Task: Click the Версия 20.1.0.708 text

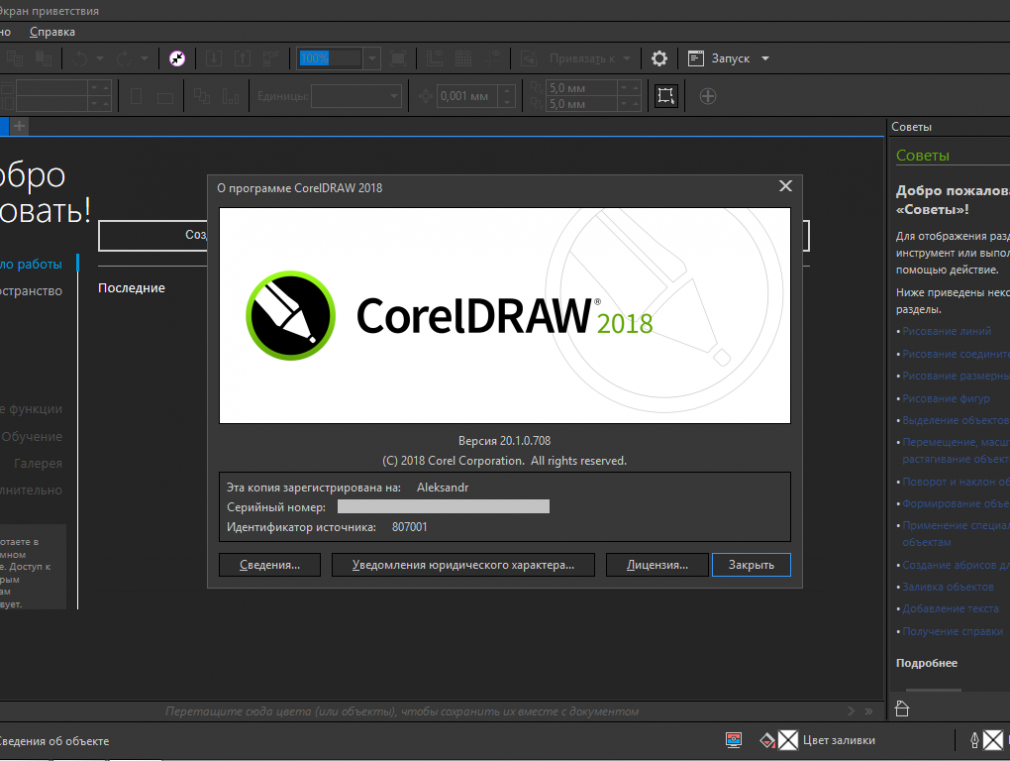Action: point(504,441)
